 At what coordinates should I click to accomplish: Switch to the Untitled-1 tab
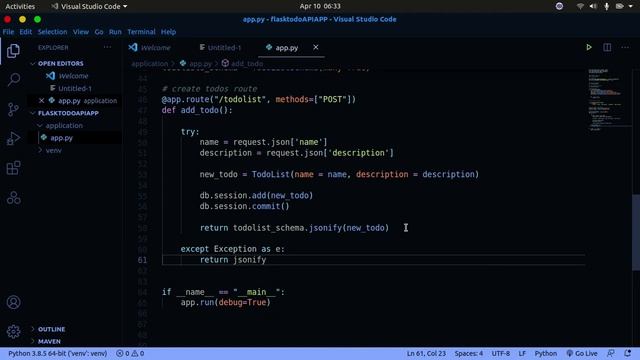(220, 48)
